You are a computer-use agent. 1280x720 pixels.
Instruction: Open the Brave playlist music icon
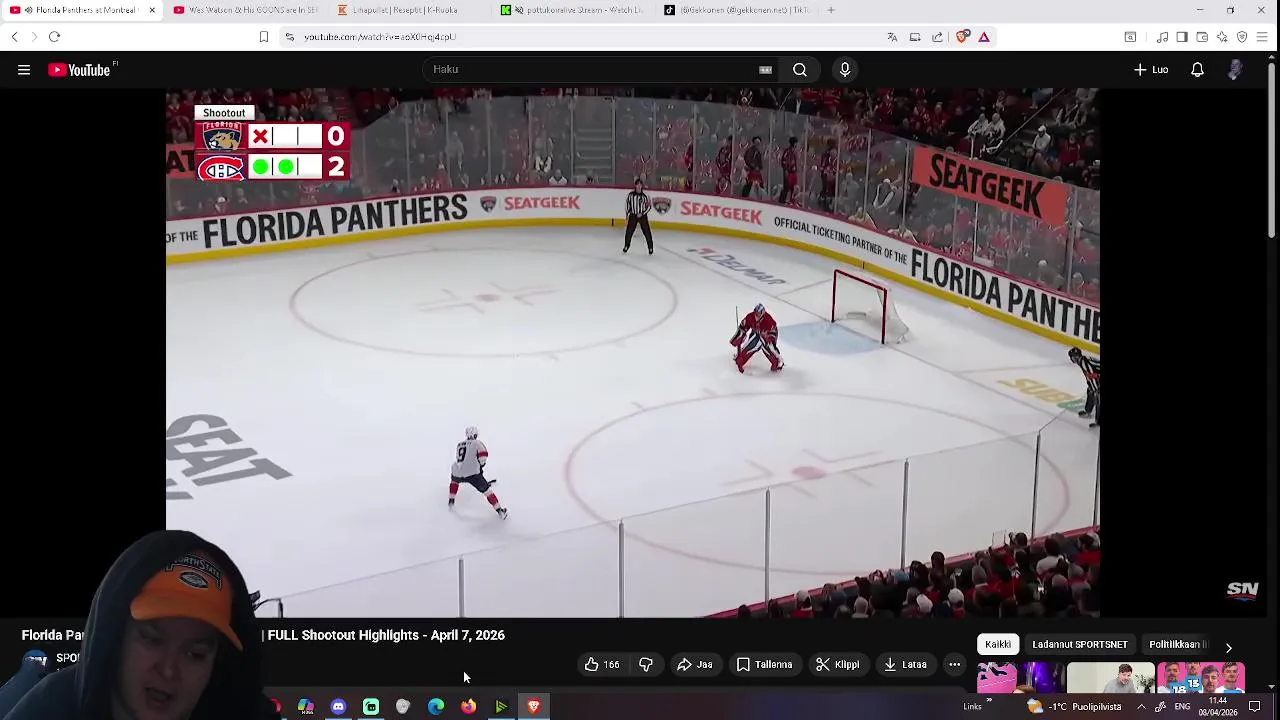click(x=1162, y=37)
